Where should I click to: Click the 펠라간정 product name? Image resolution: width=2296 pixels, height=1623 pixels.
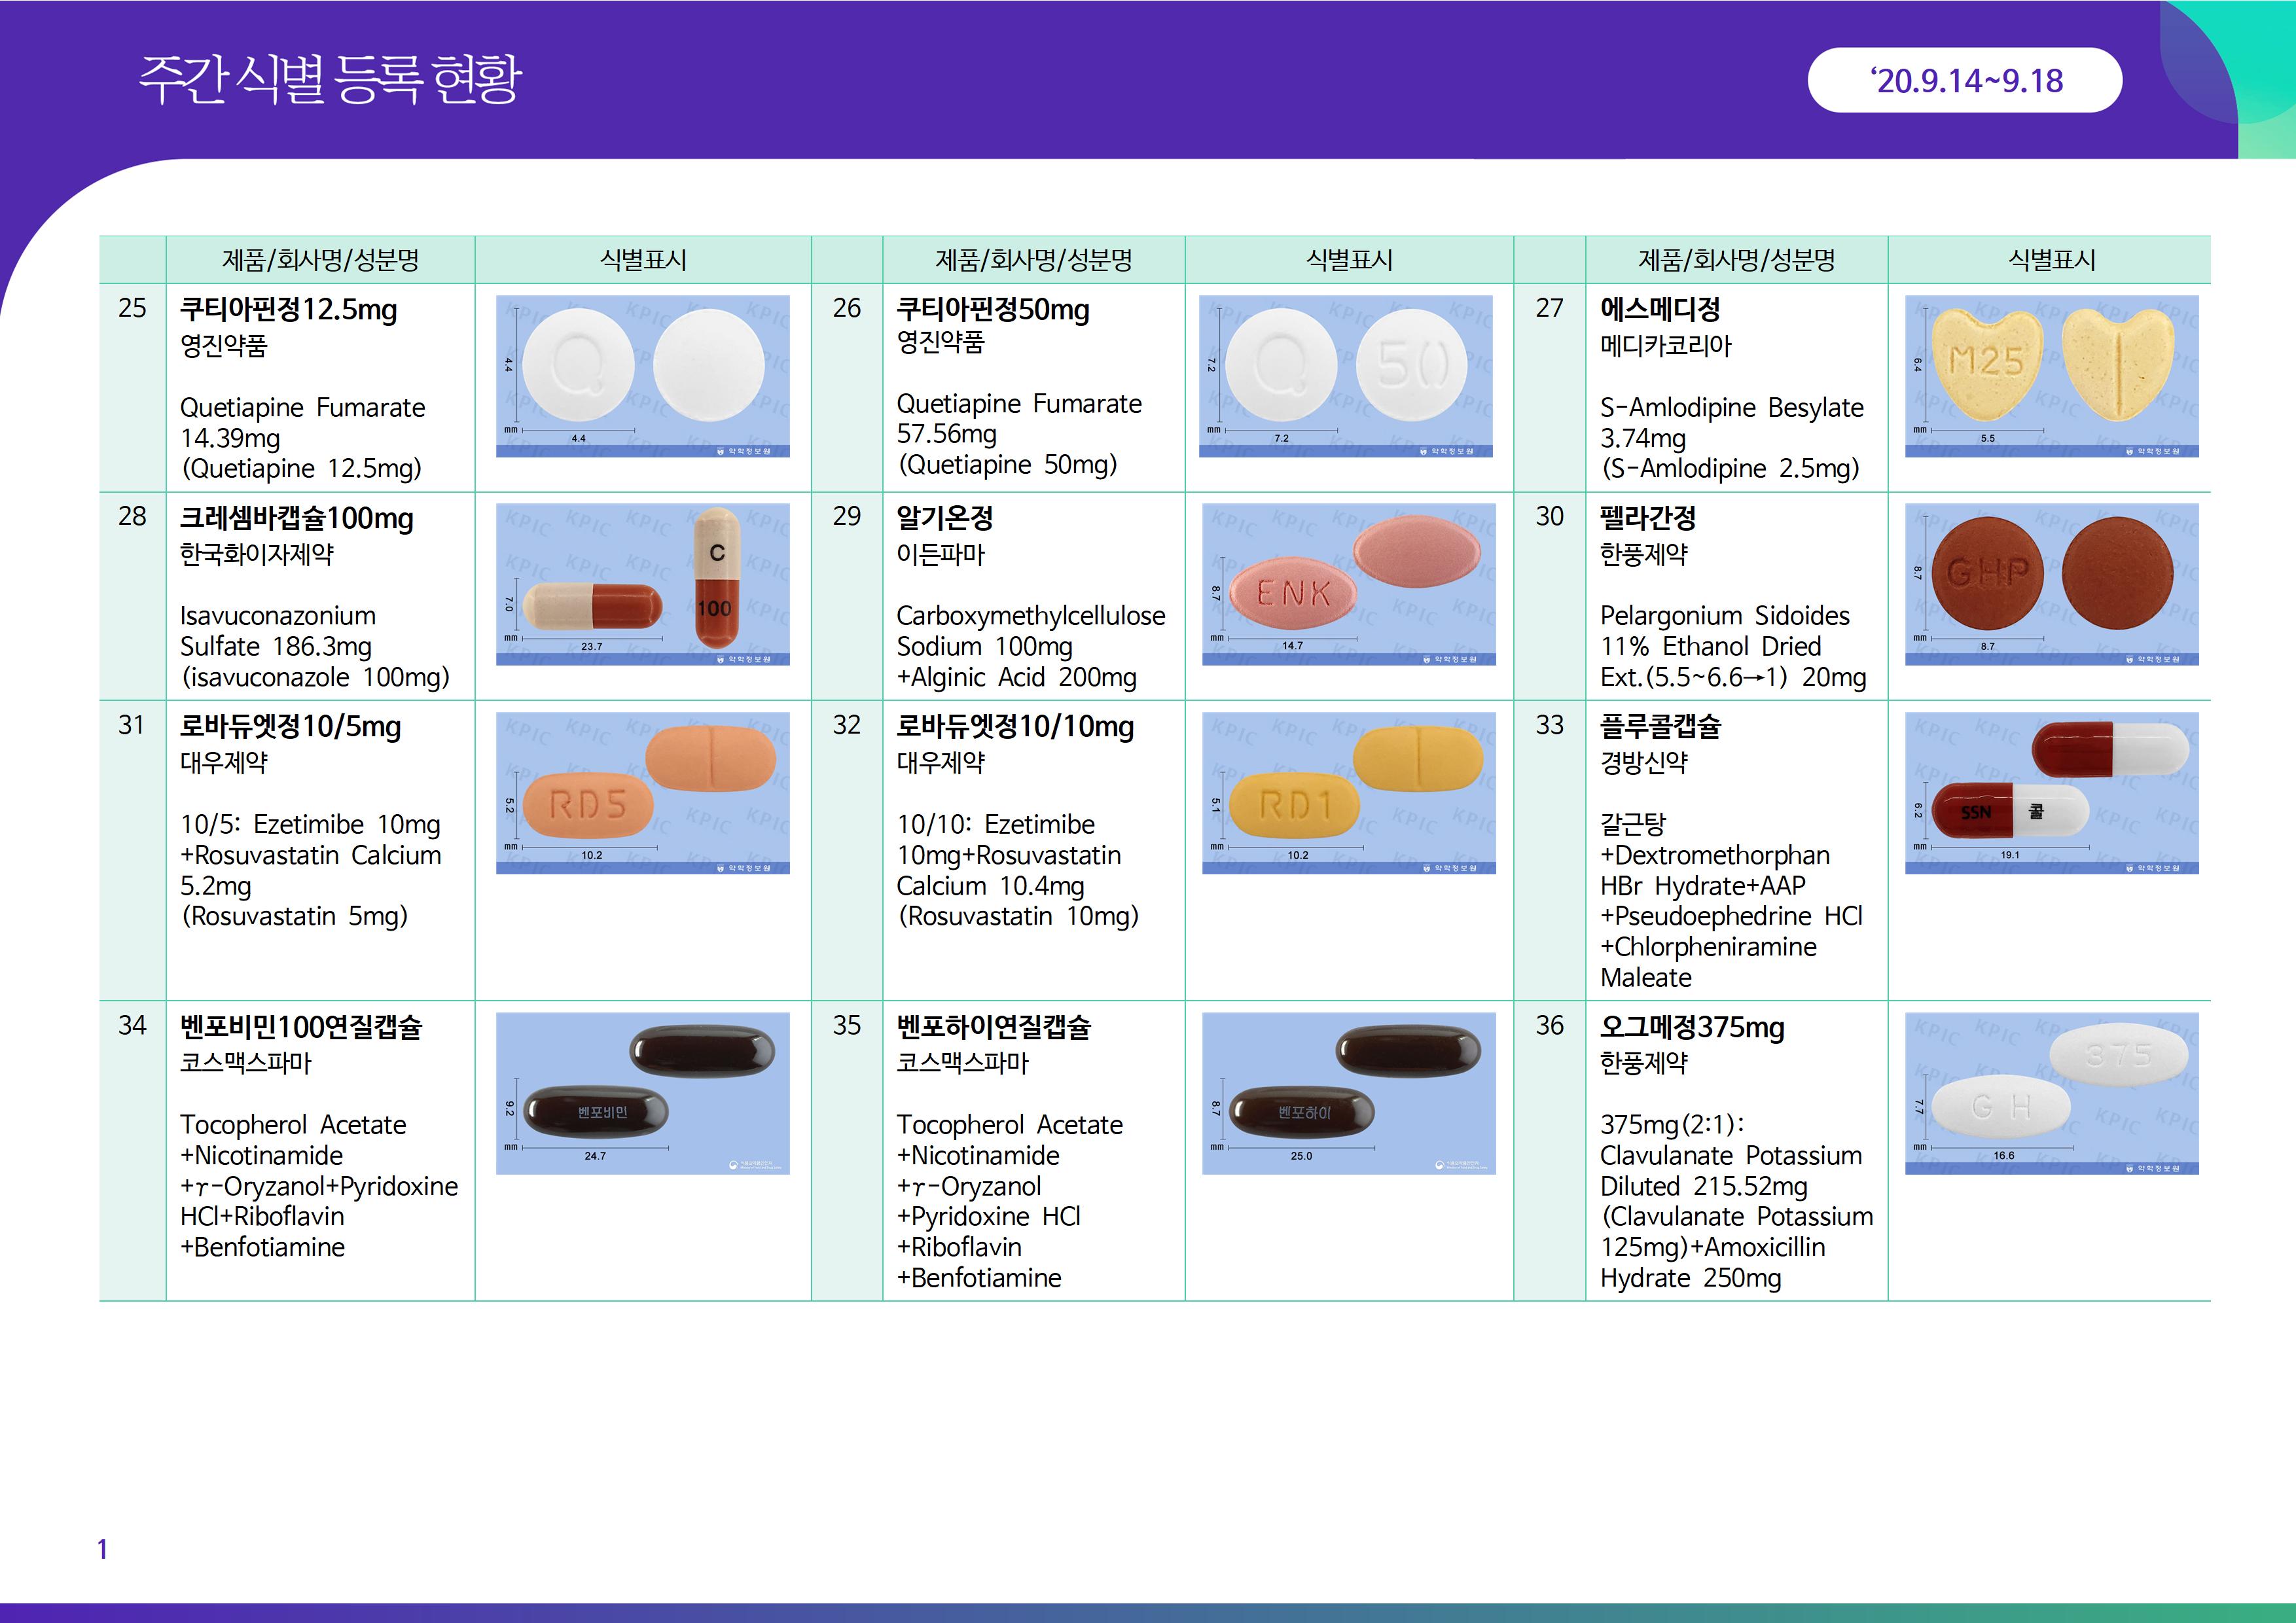[1647, 518]
